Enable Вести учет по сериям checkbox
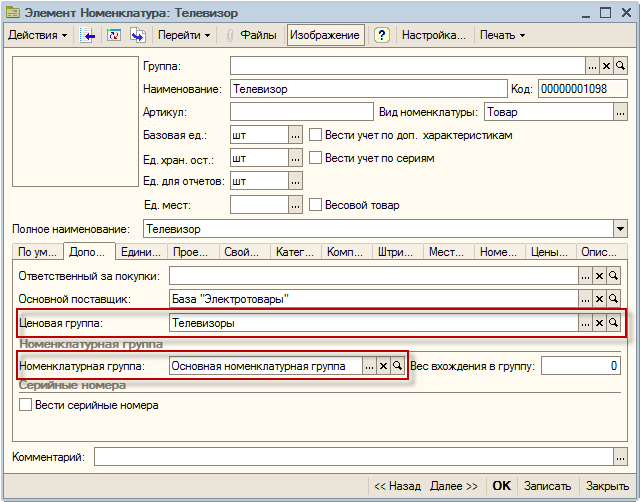This screenshot has width=640, height=502. coord(315,158)
